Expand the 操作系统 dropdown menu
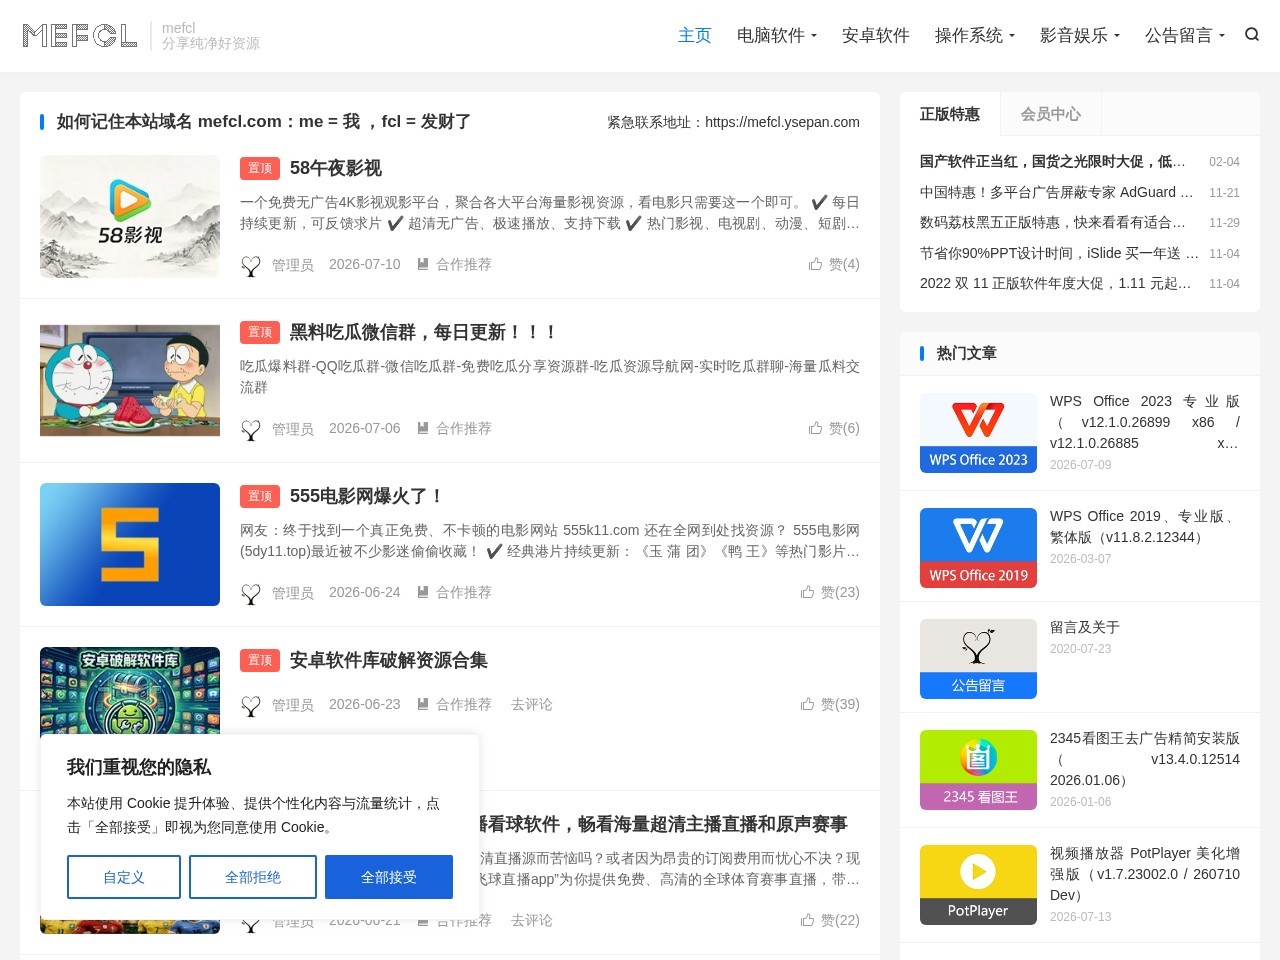The width and height of the screenshot is (1280, 960). pyautogui.click(x=975, y=35)
